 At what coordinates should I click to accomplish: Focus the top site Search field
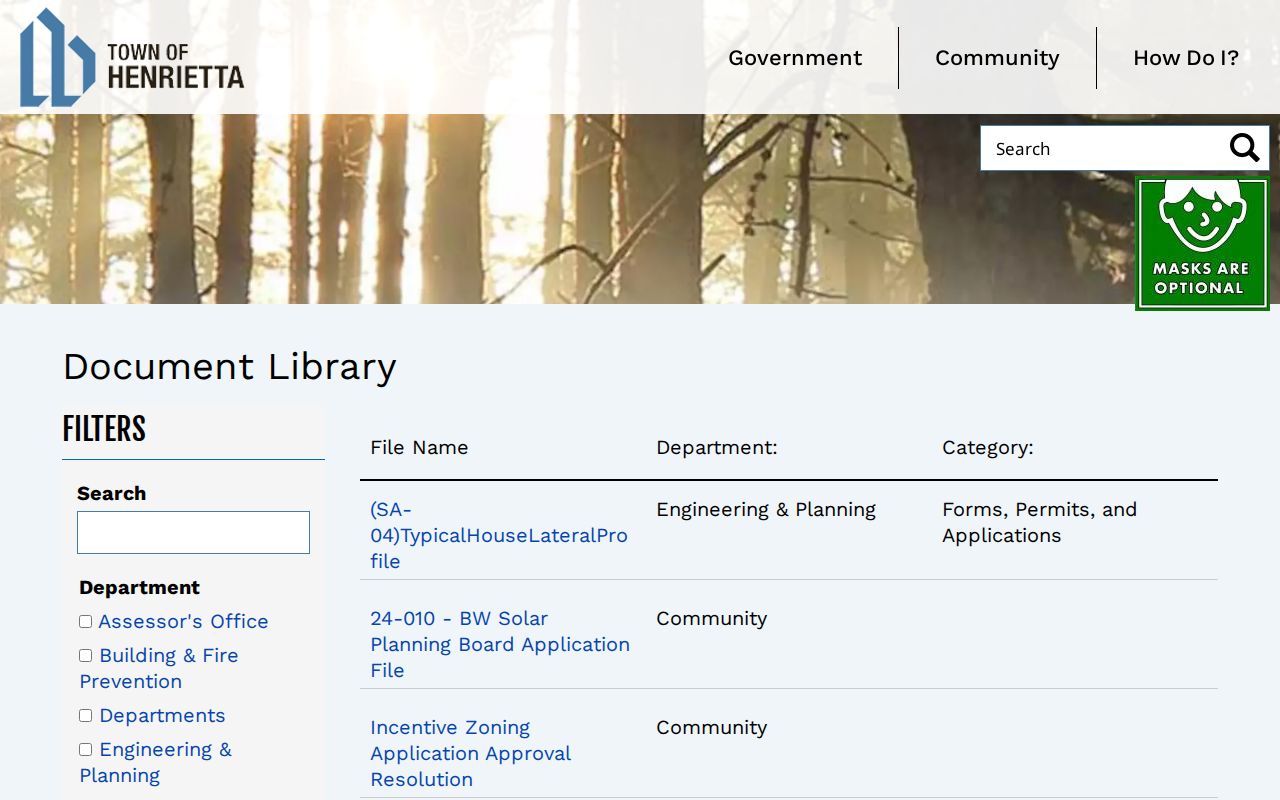[1102, 148]
